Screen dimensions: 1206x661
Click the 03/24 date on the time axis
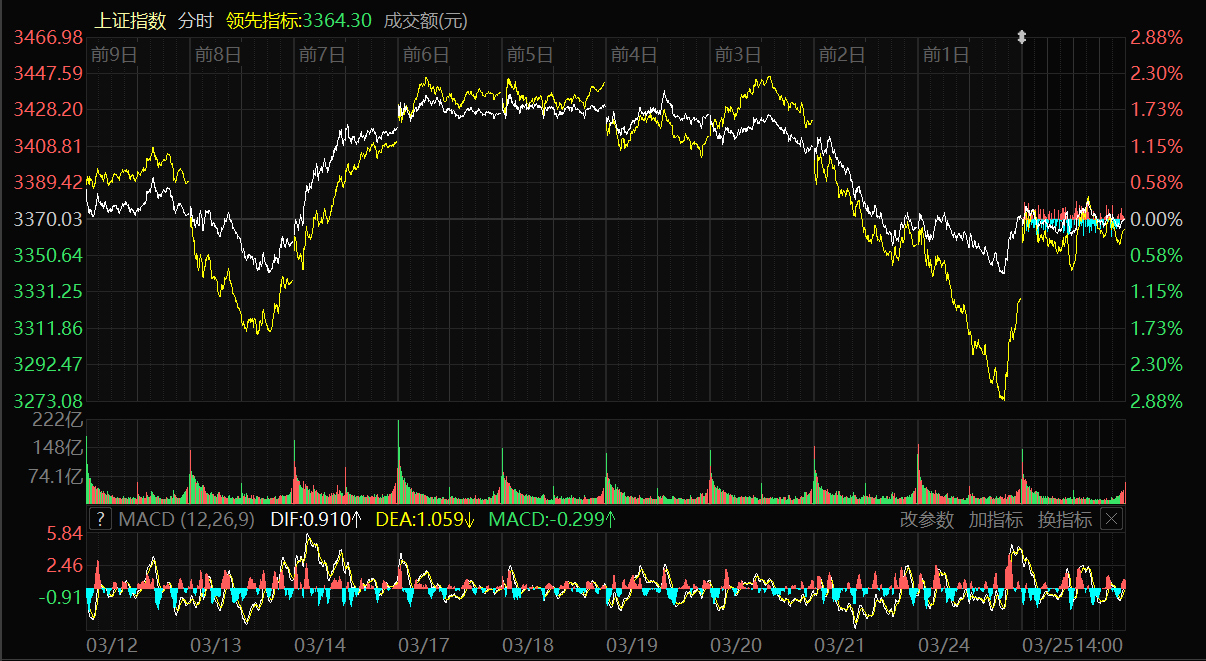[x=944, y=645]
